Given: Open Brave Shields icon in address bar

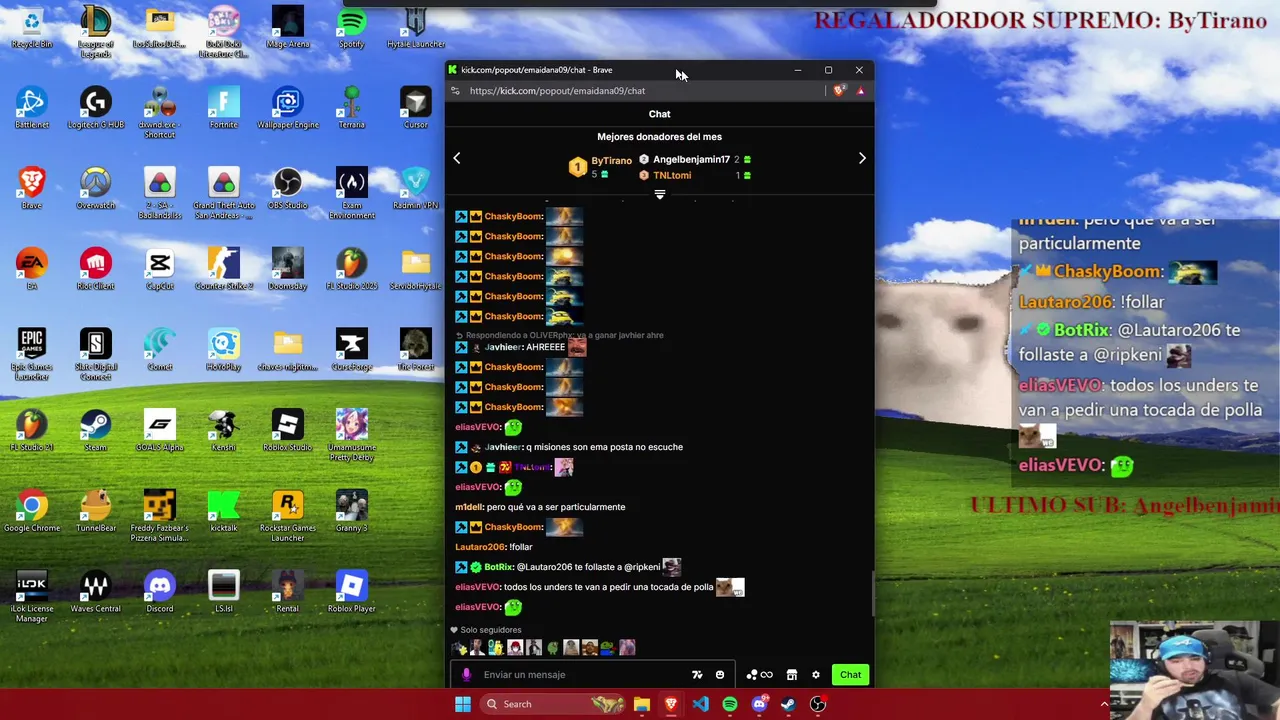Looking at the screenshot, I should (x=839, y=91).
